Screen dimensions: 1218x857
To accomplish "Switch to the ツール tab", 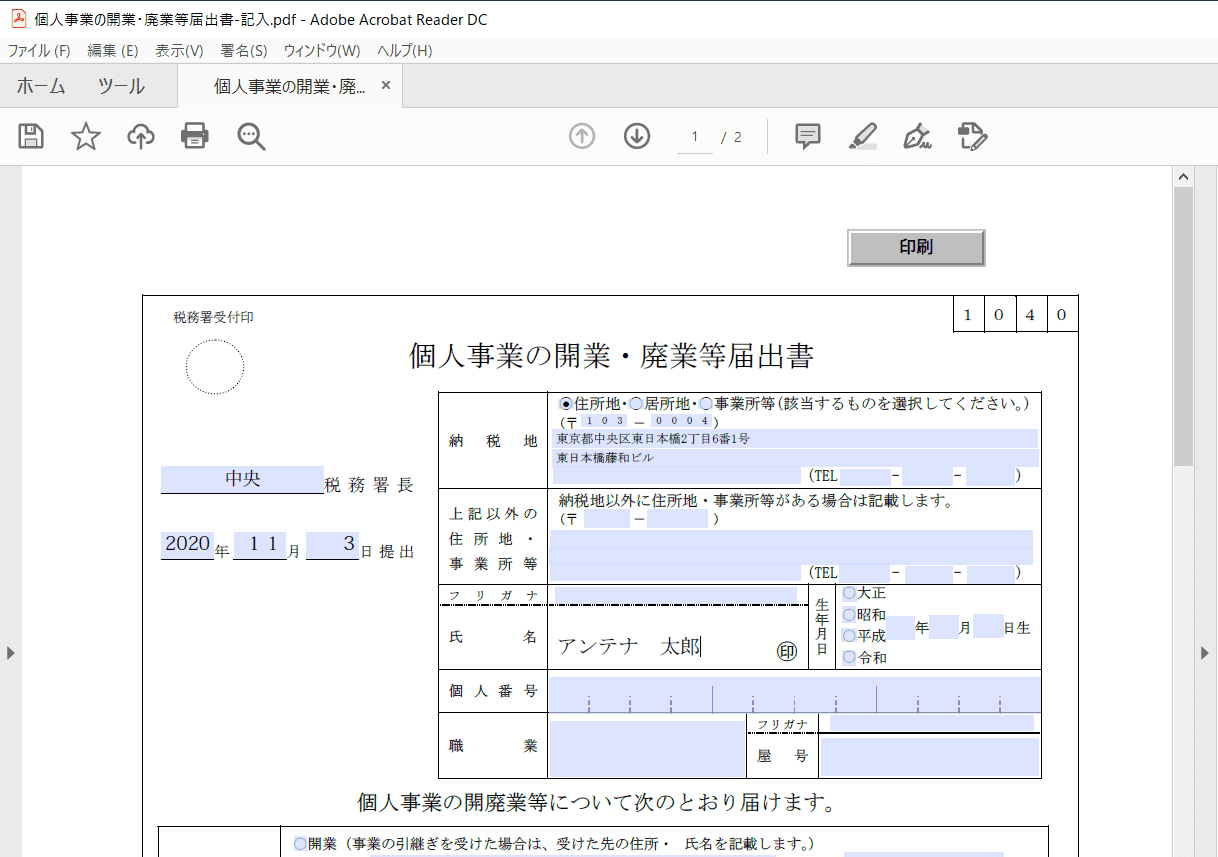I will [121, 87].
